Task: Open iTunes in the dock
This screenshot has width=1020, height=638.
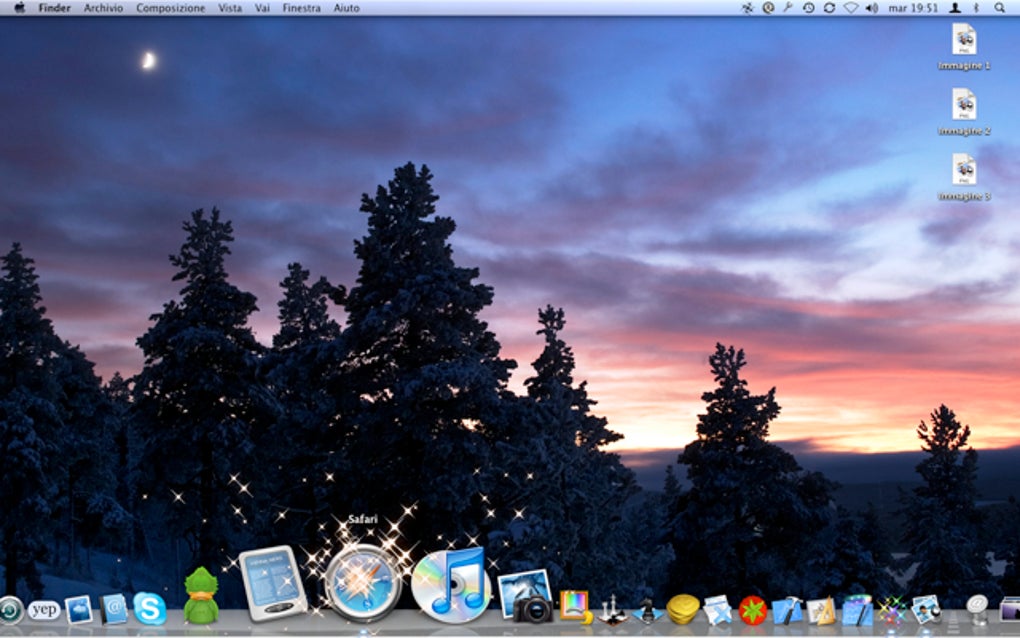Action: [450, 585]
